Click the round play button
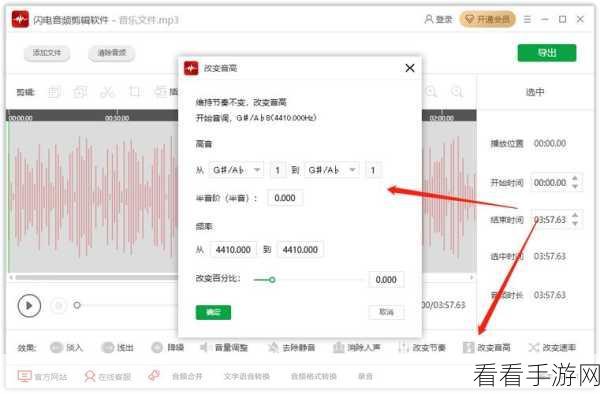Screen dimensions: 600x394 click(x=29, y=305)
